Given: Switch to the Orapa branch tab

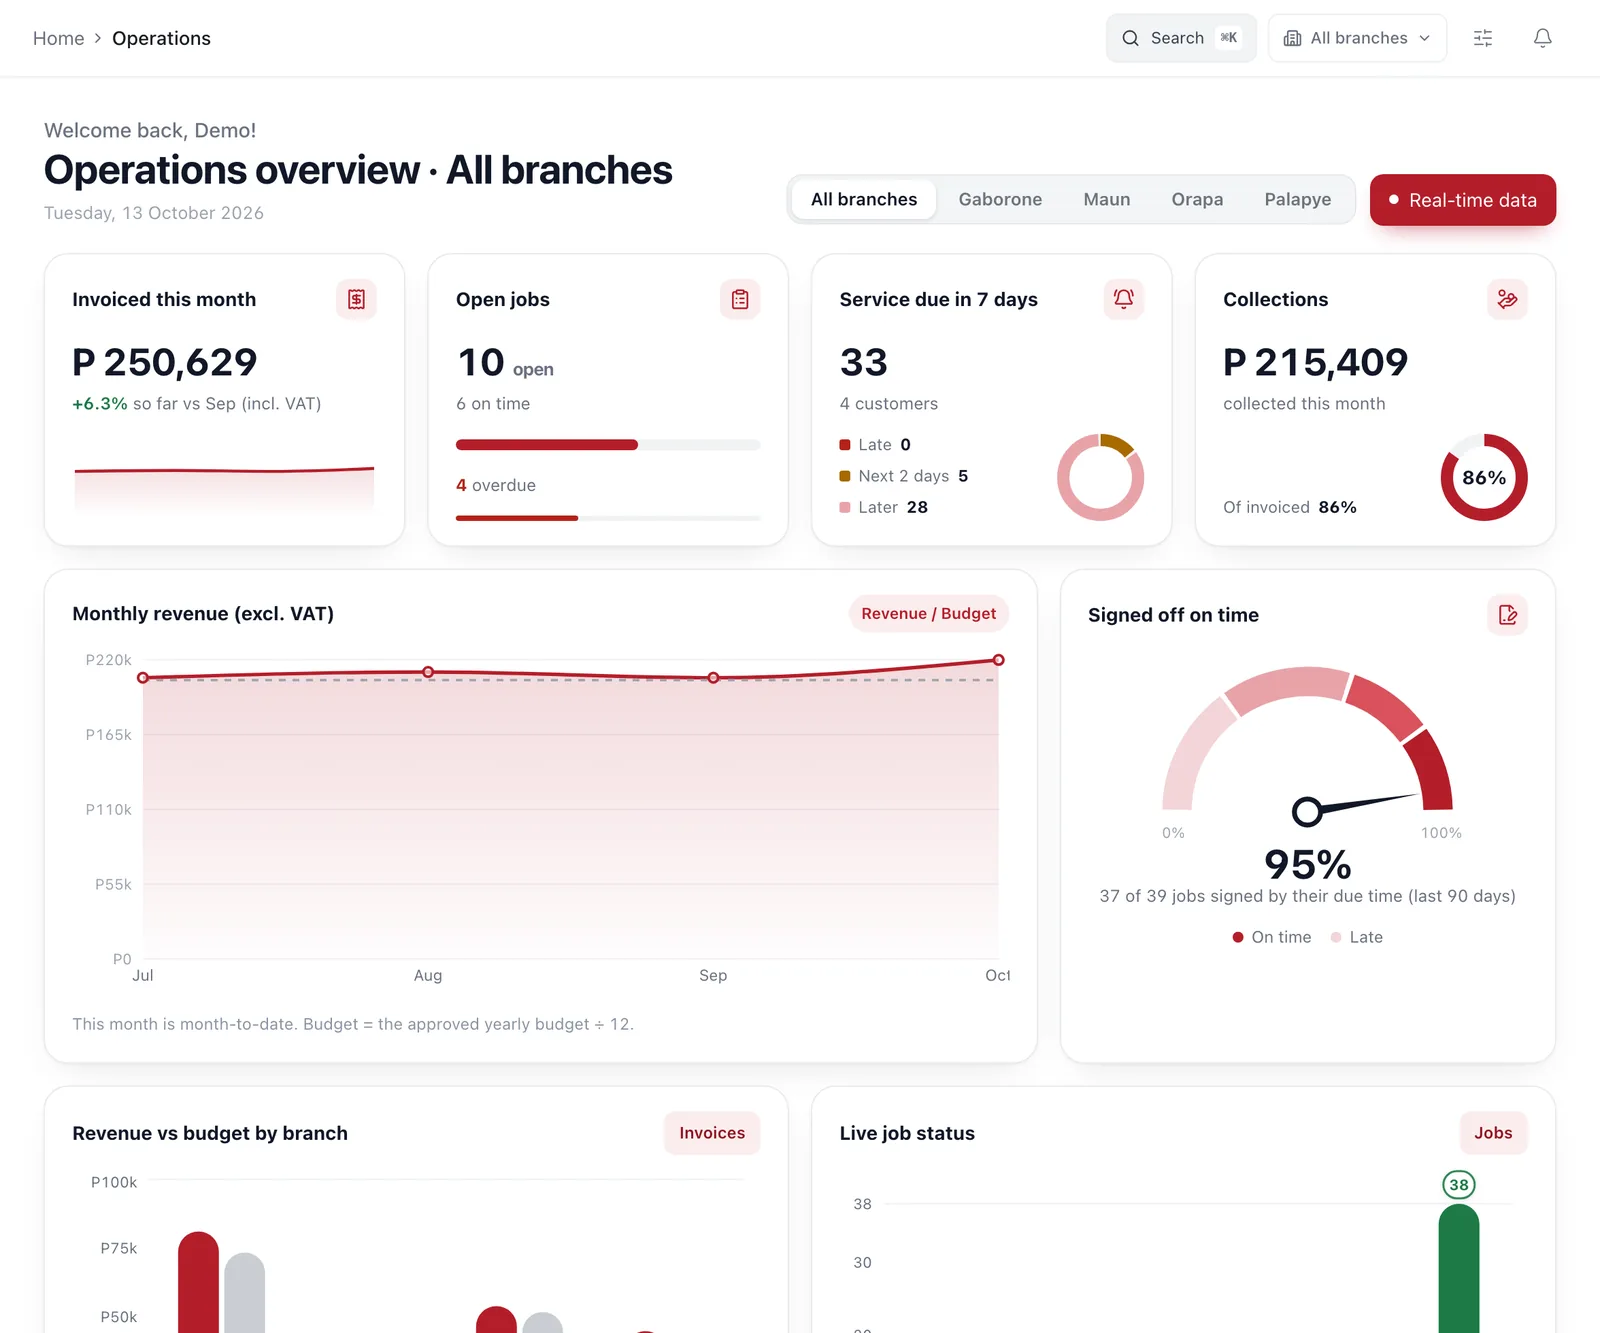Looking at the screenshot, I should (1197, 199).
